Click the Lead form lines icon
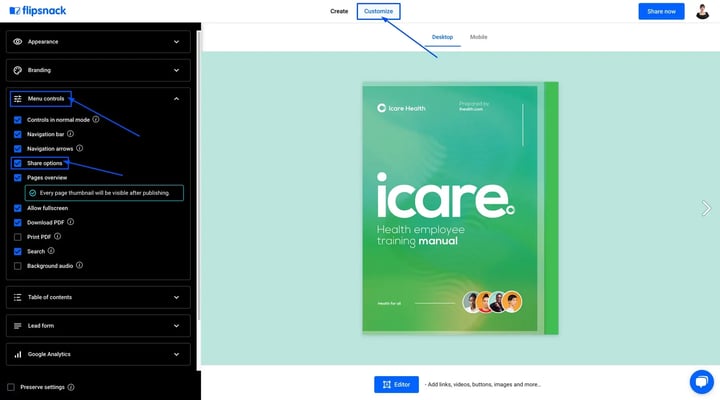This screenshot has height=400, width=720. pyautogui.click(x=17, y=326)
